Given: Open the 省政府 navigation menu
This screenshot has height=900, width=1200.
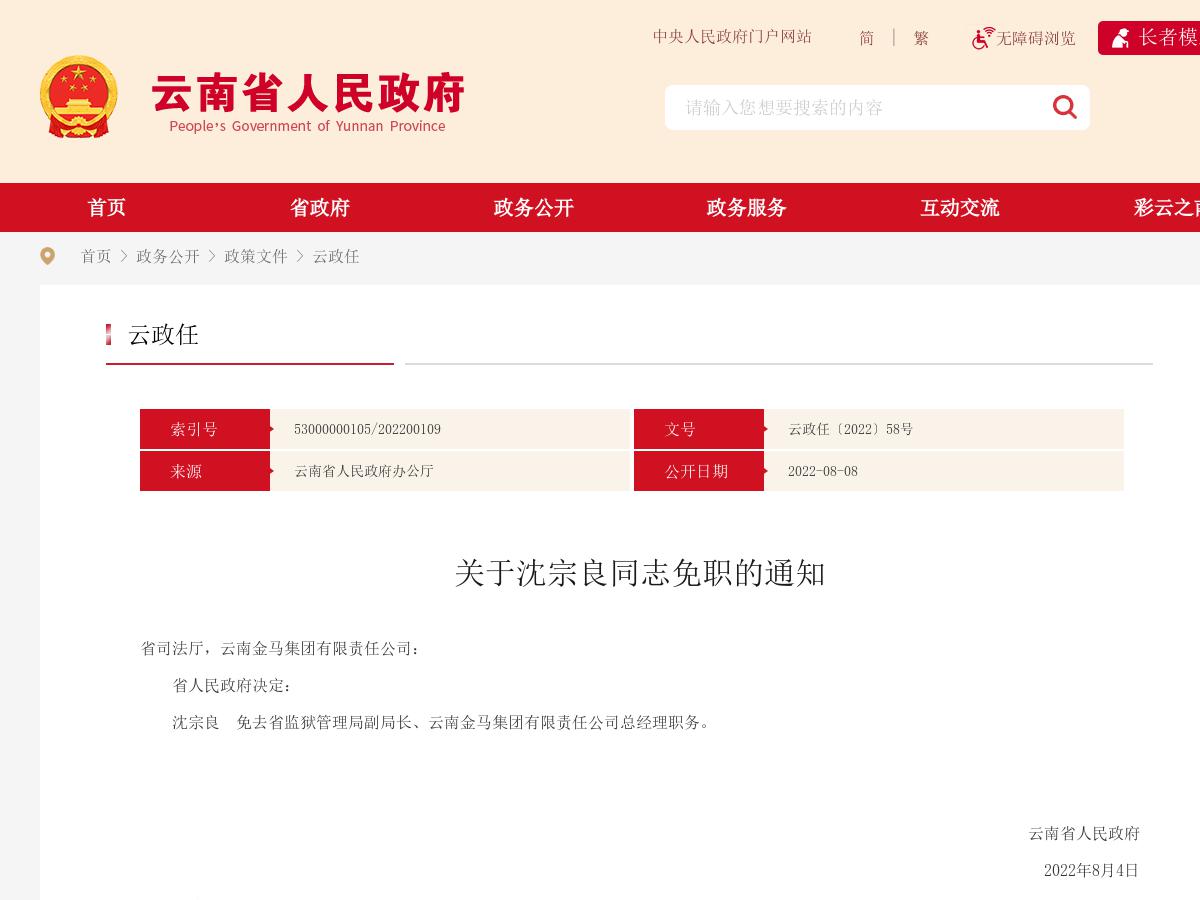Looking at the screenshot, I should tap(320, 207).
